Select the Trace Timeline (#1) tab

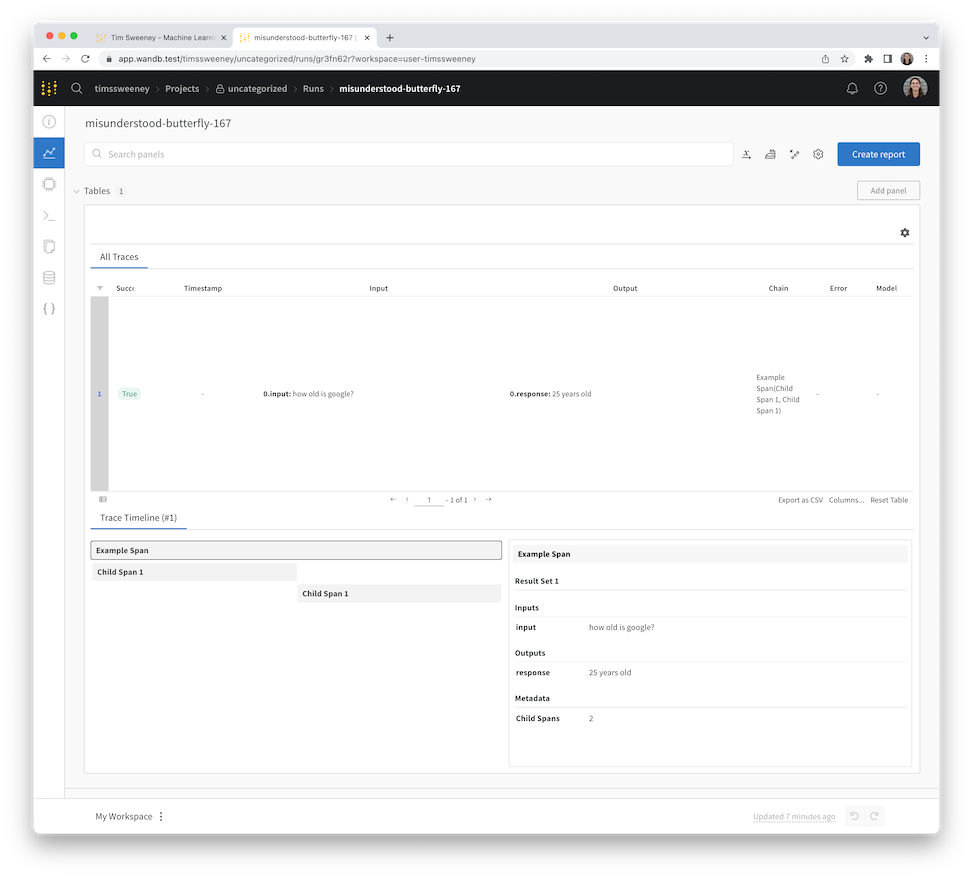tap(138, 518)
